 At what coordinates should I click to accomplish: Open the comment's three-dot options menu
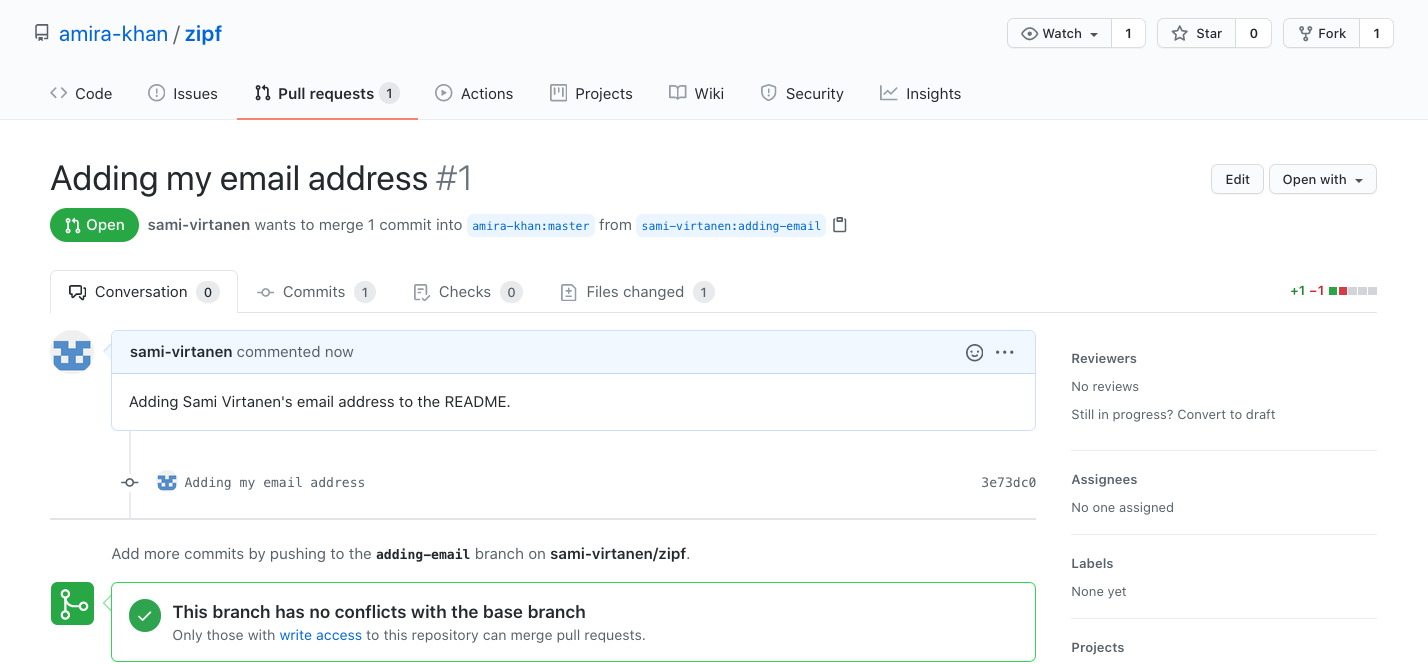(x=1005, y=352)
